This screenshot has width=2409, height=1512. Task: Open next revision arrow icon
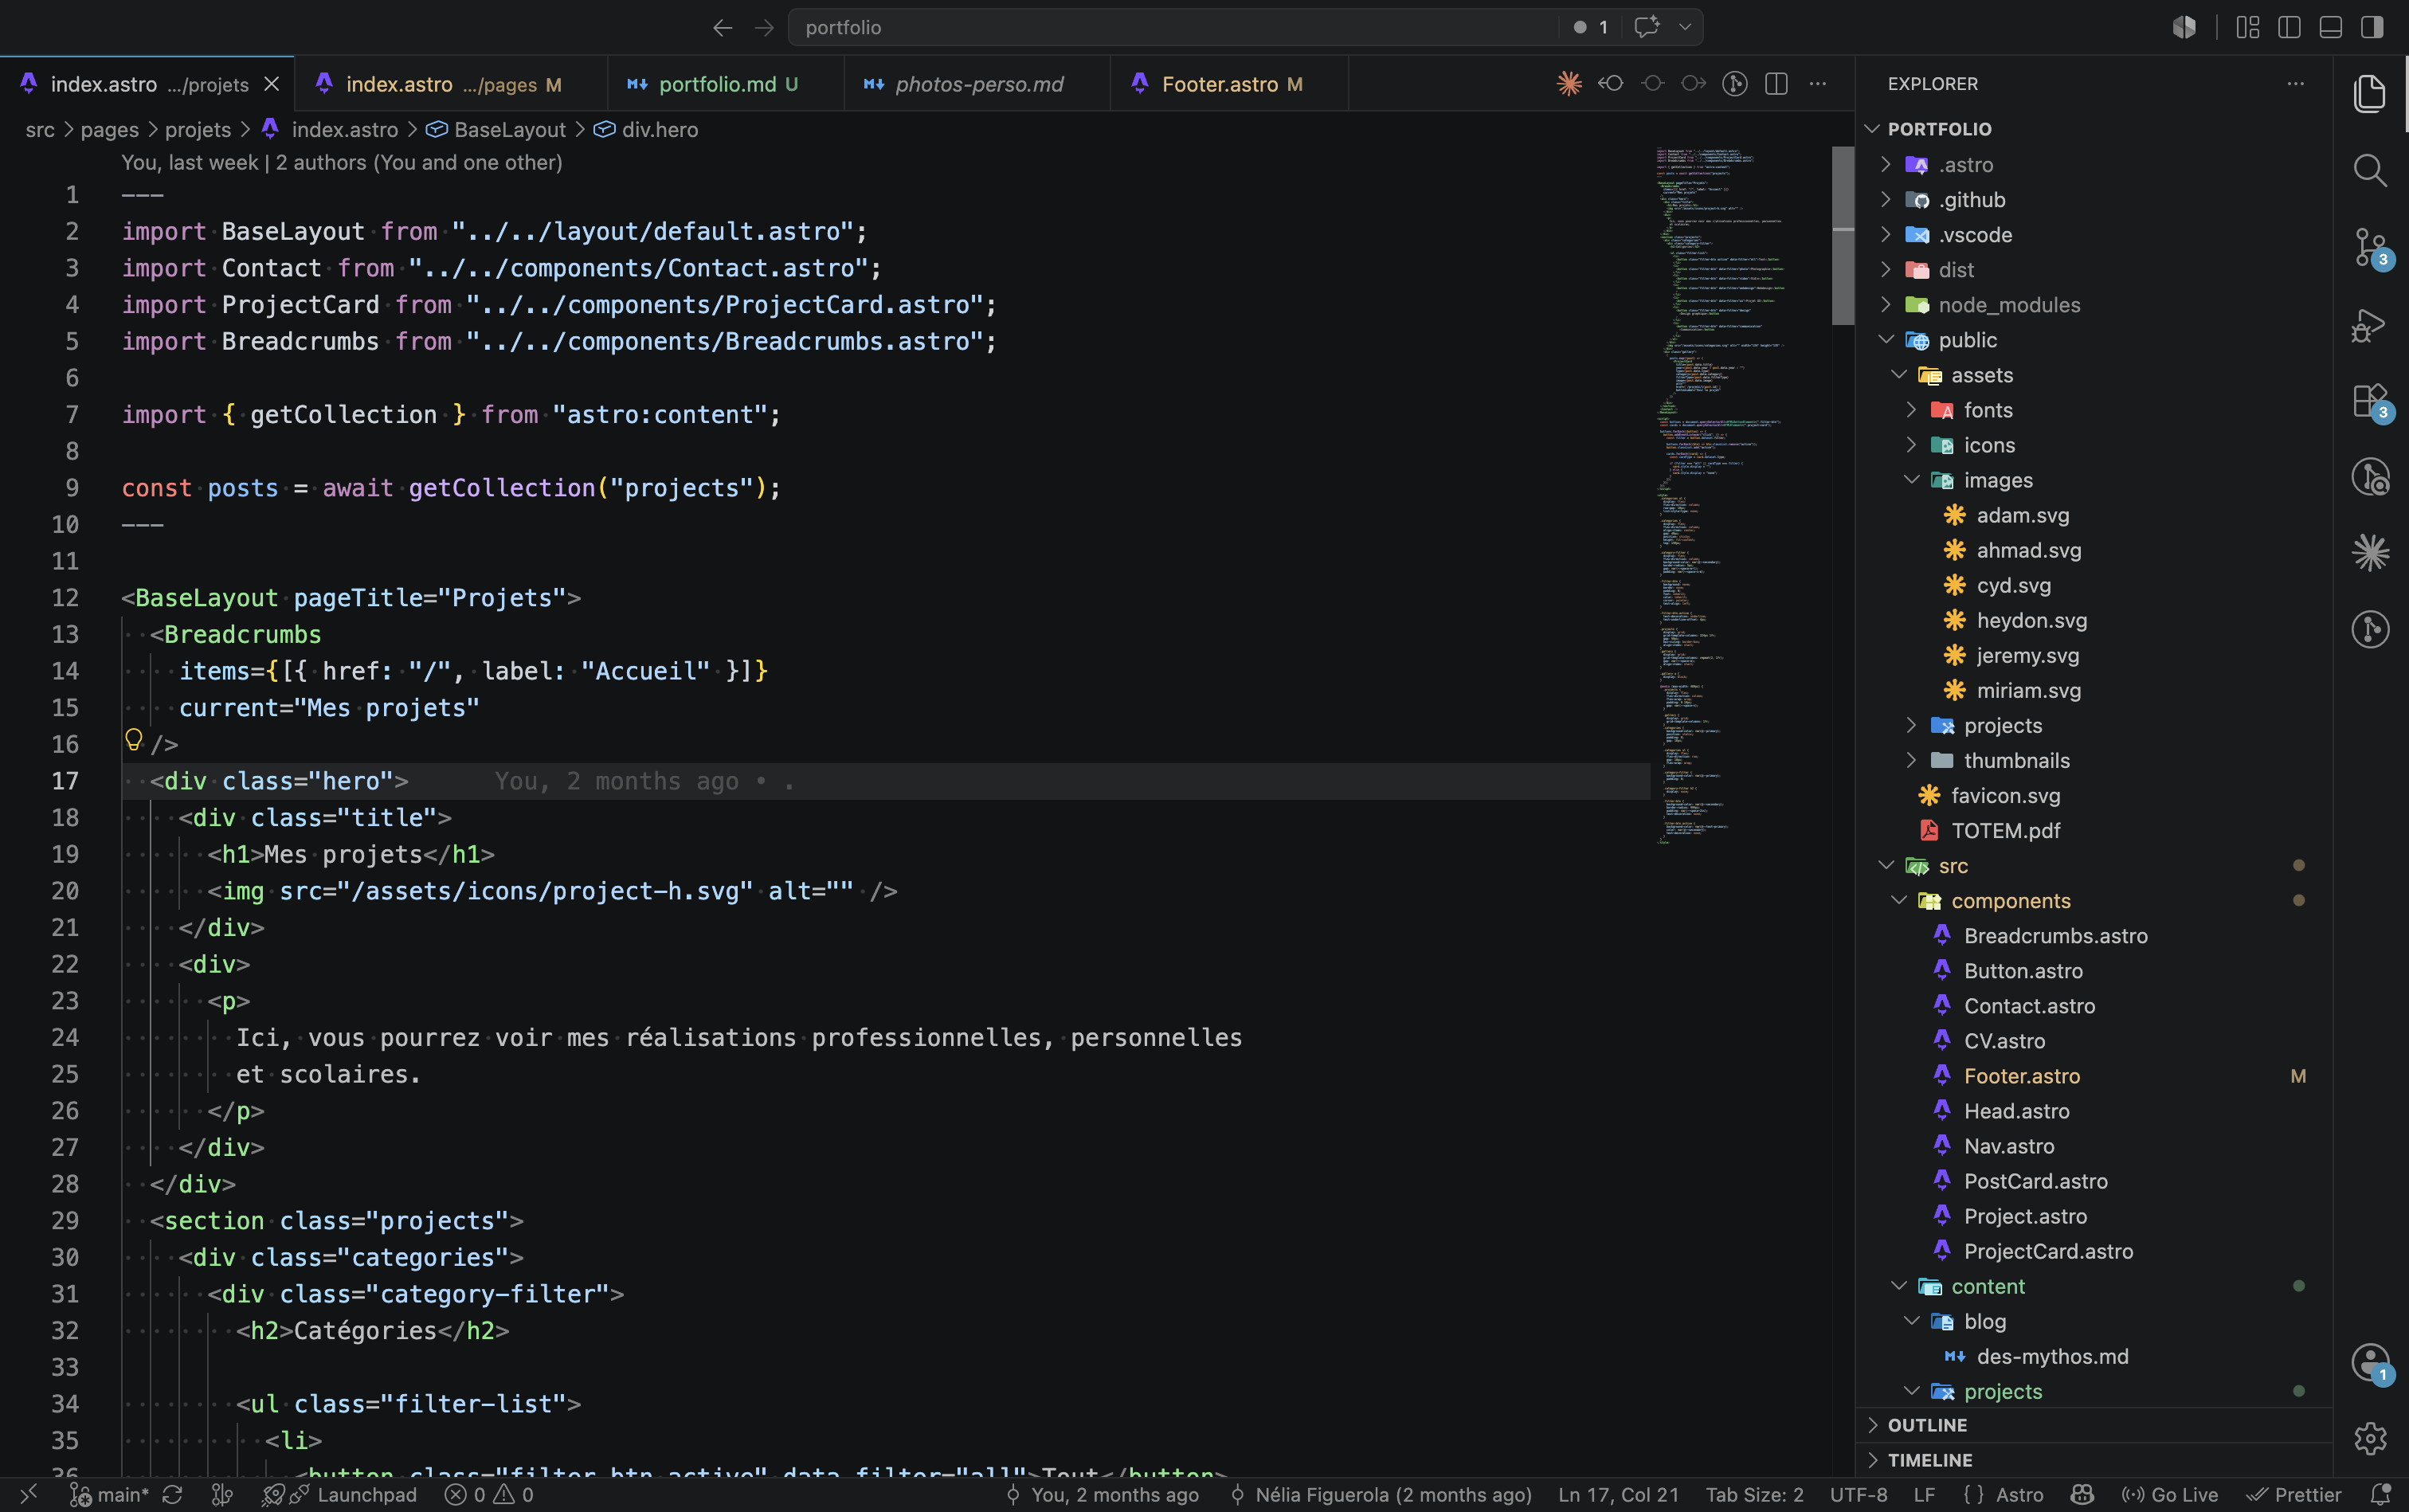(1693, 84)
